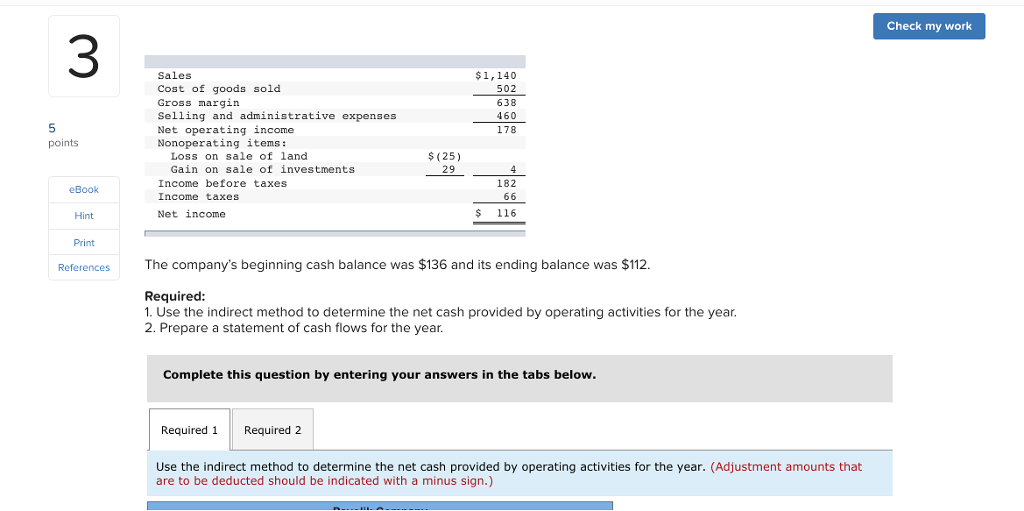This screenshot has width=1024, height=511.
Task: Show the Hint for this question
Action: click(x=84, y=216)
